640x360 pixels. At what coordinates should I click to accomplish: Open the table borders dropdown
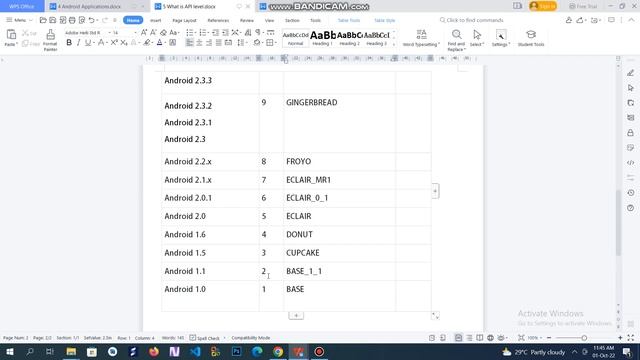pyautogui.click(x=276, y=42)
